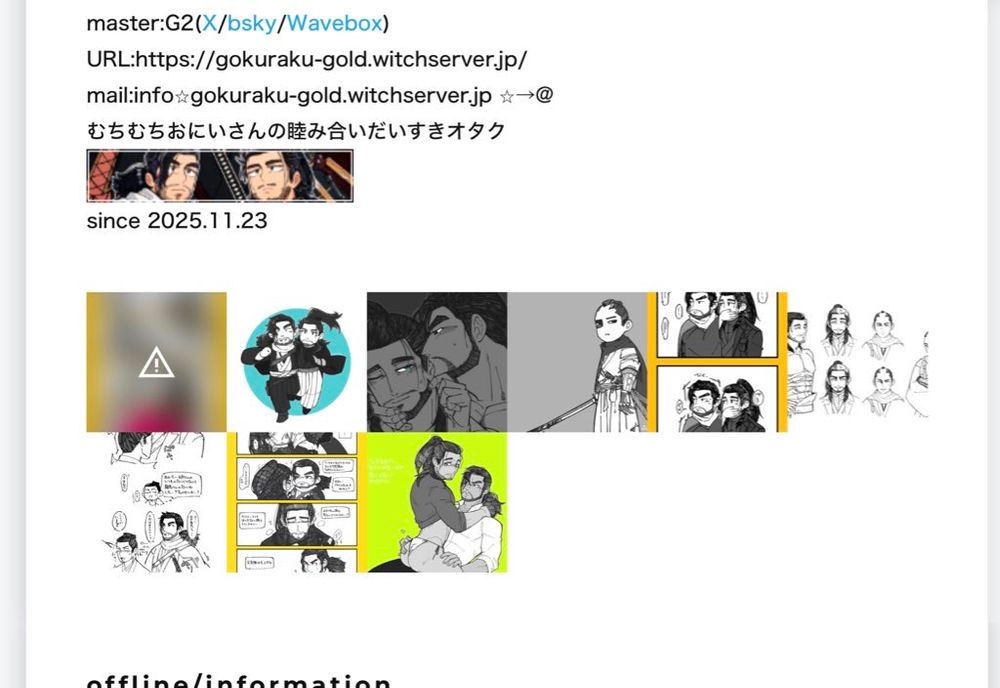1000x688 pixels.
Task: Click the site URL text gokuraku-gold.witchserver.jp
Action: [331, 59]
